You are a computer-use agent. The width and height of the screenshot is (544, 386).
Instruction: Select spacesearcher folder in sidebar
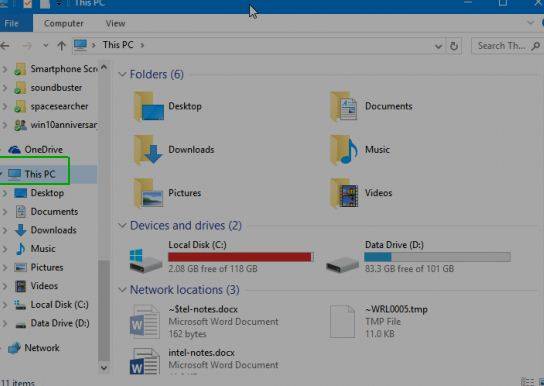(51, 106)
